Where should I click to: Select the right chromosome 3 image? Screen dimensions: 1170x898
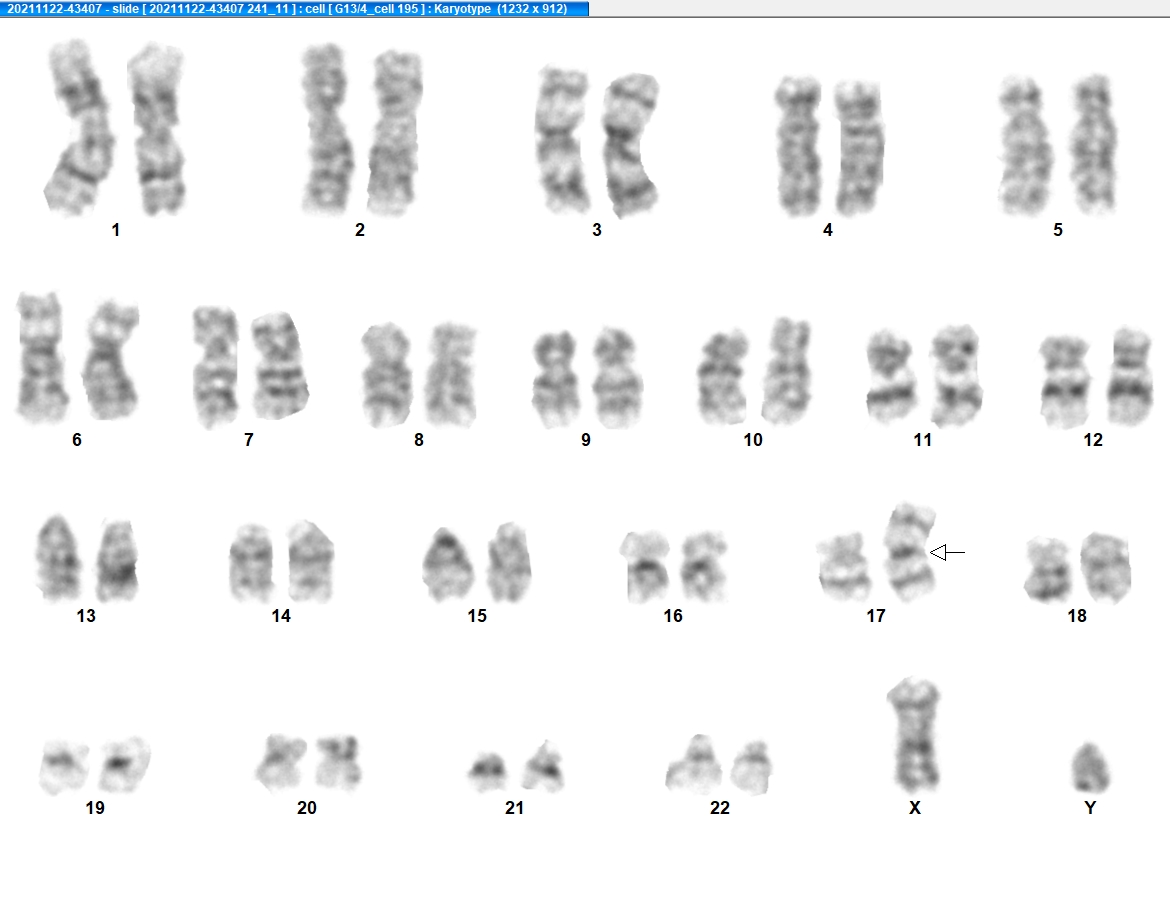631,145
